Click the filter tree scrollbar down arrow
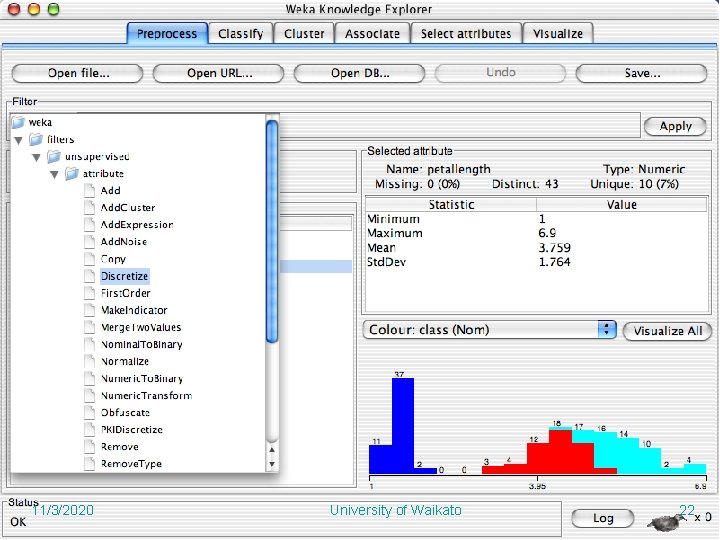Image resolution: width=720 pixels, height=540 pixels. tap(272, 464)
